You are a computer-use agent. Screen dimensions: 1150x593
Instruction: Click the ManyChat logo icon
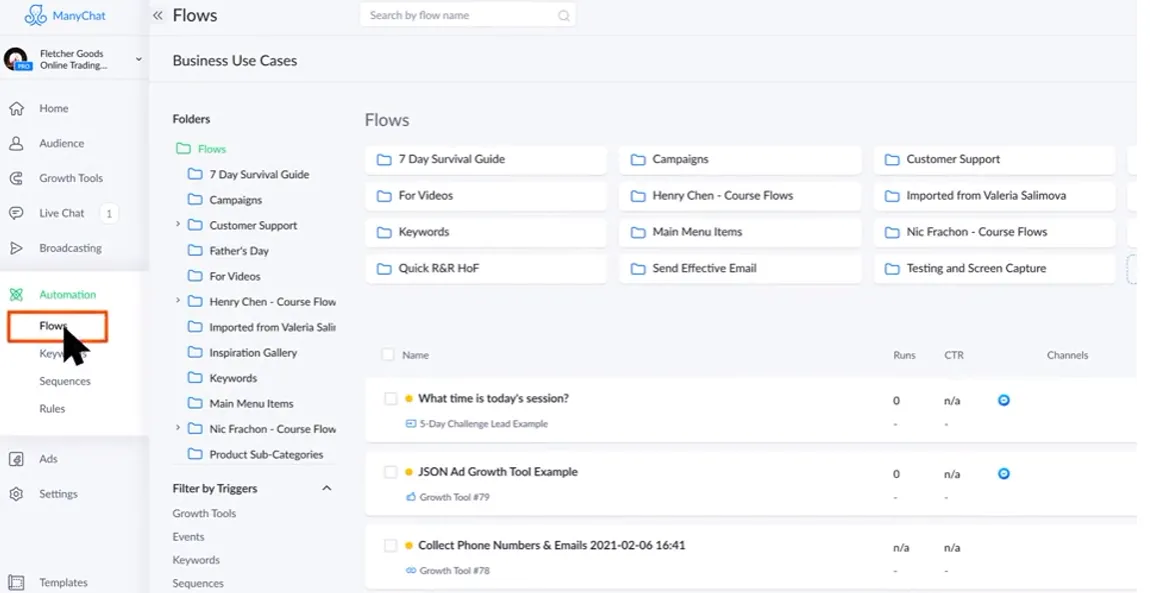coord(36,16)
